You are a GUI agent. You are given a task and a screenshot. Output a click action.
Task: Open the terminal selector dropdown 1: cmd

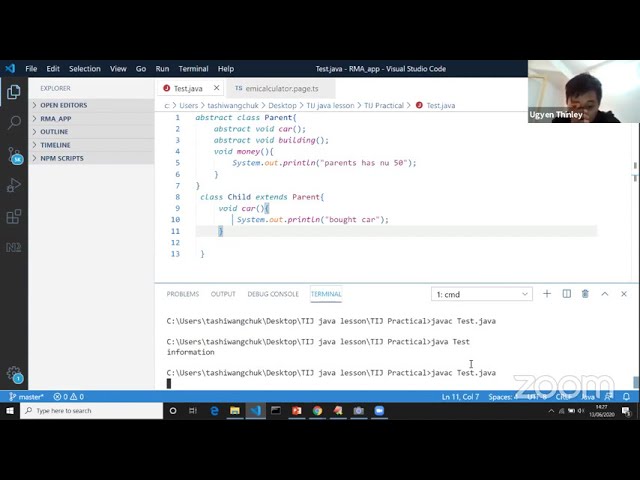coord(482,294)
